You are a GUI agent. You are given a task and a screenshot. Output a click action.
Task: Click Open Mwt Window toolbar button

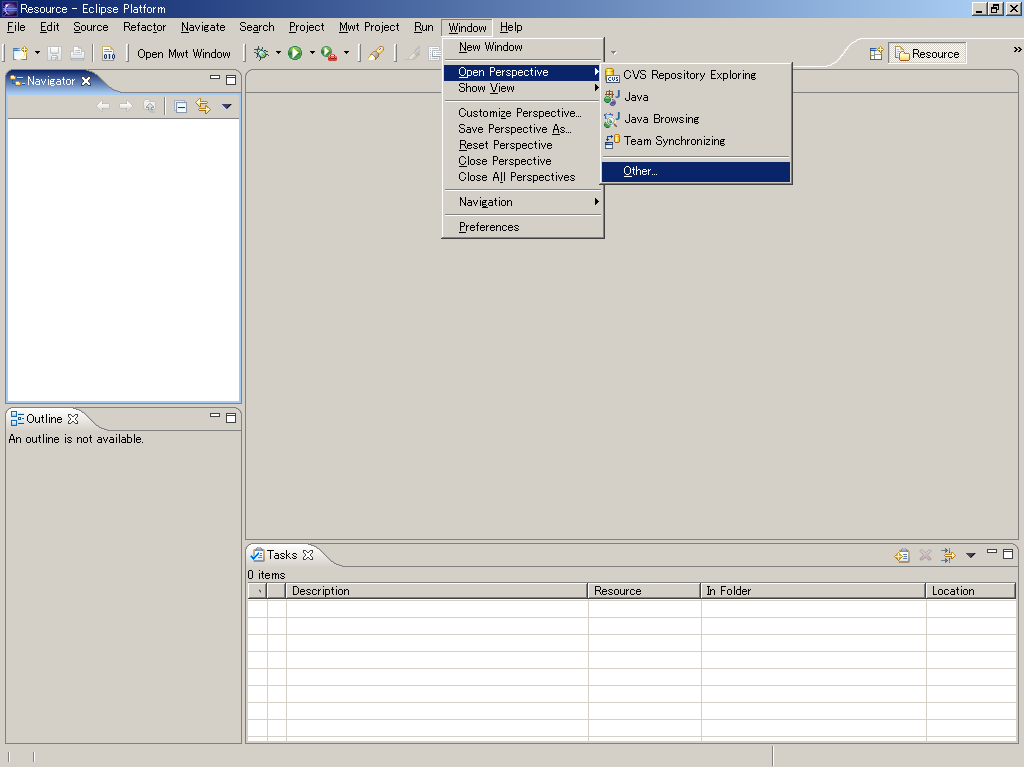(184, 54)
